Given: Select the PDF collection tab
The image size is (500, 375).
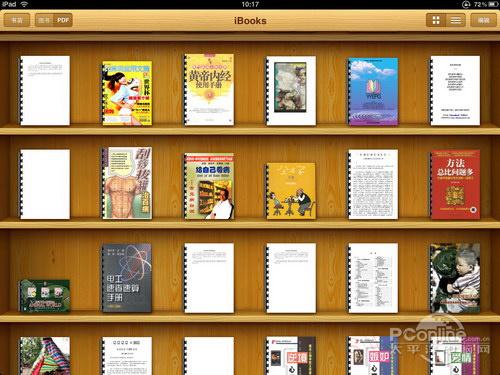Looking at the screenshot, I should (63, 20).
